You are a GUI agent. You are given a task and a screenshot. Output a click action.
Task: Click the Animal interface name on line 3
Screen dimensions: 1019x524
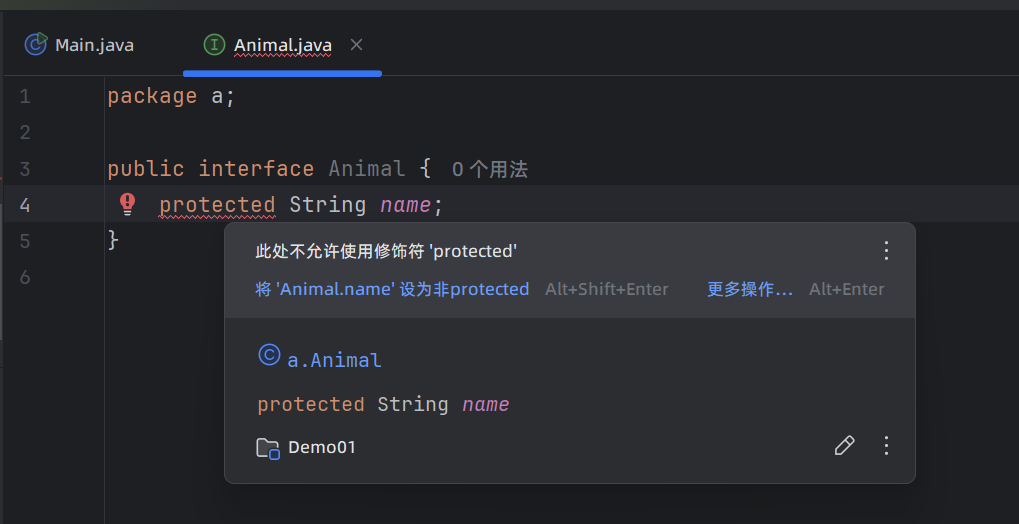(x=366, y=168)
